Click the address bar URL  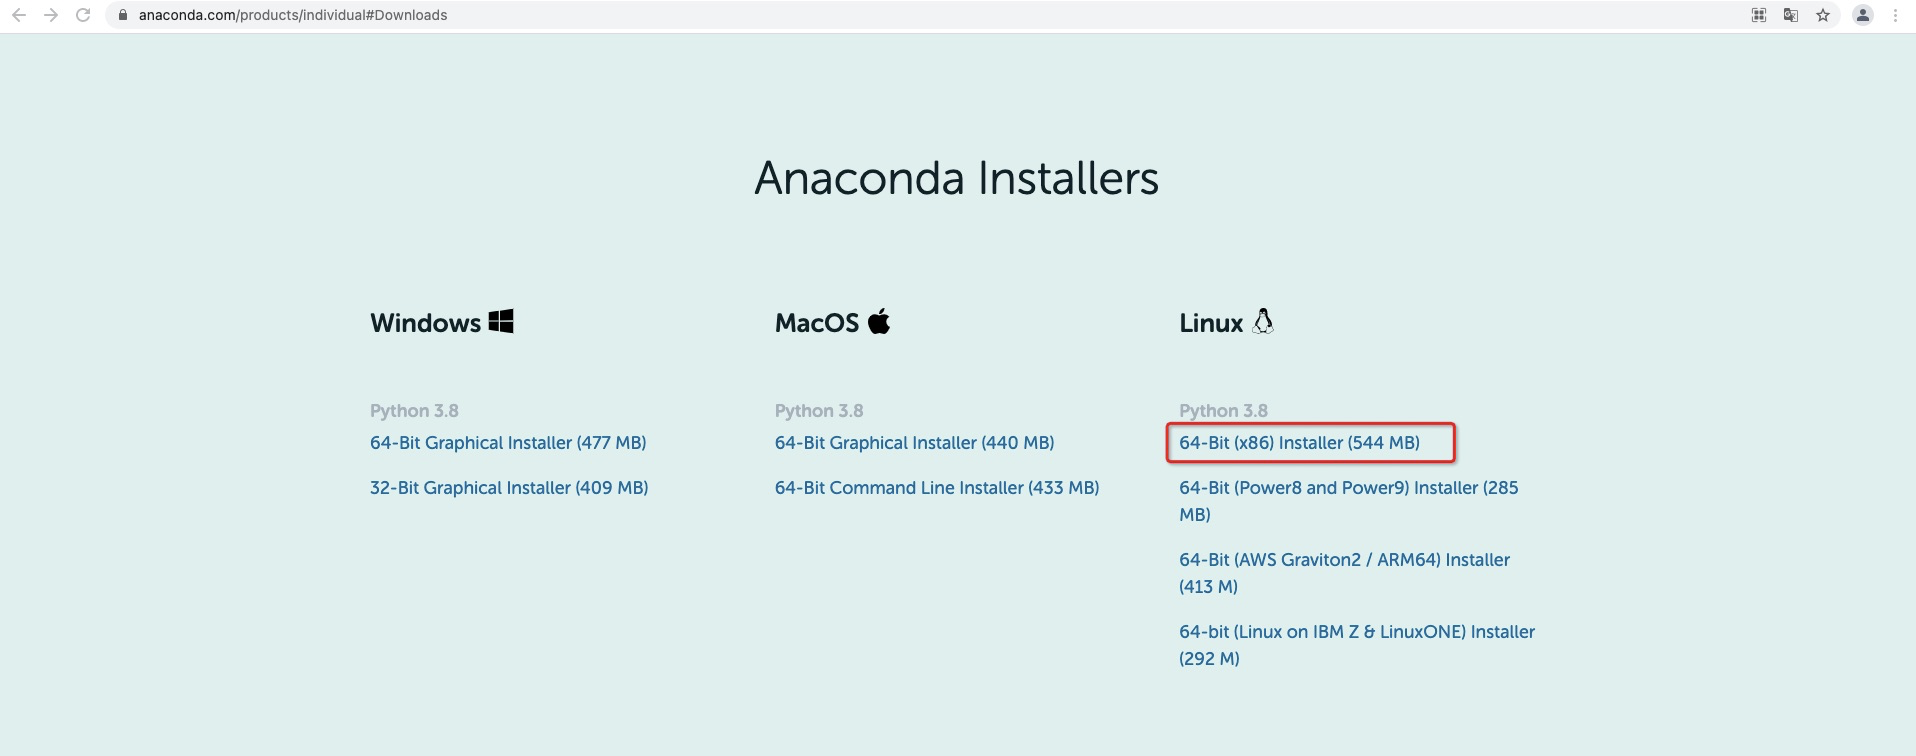(x=293, y=15)
